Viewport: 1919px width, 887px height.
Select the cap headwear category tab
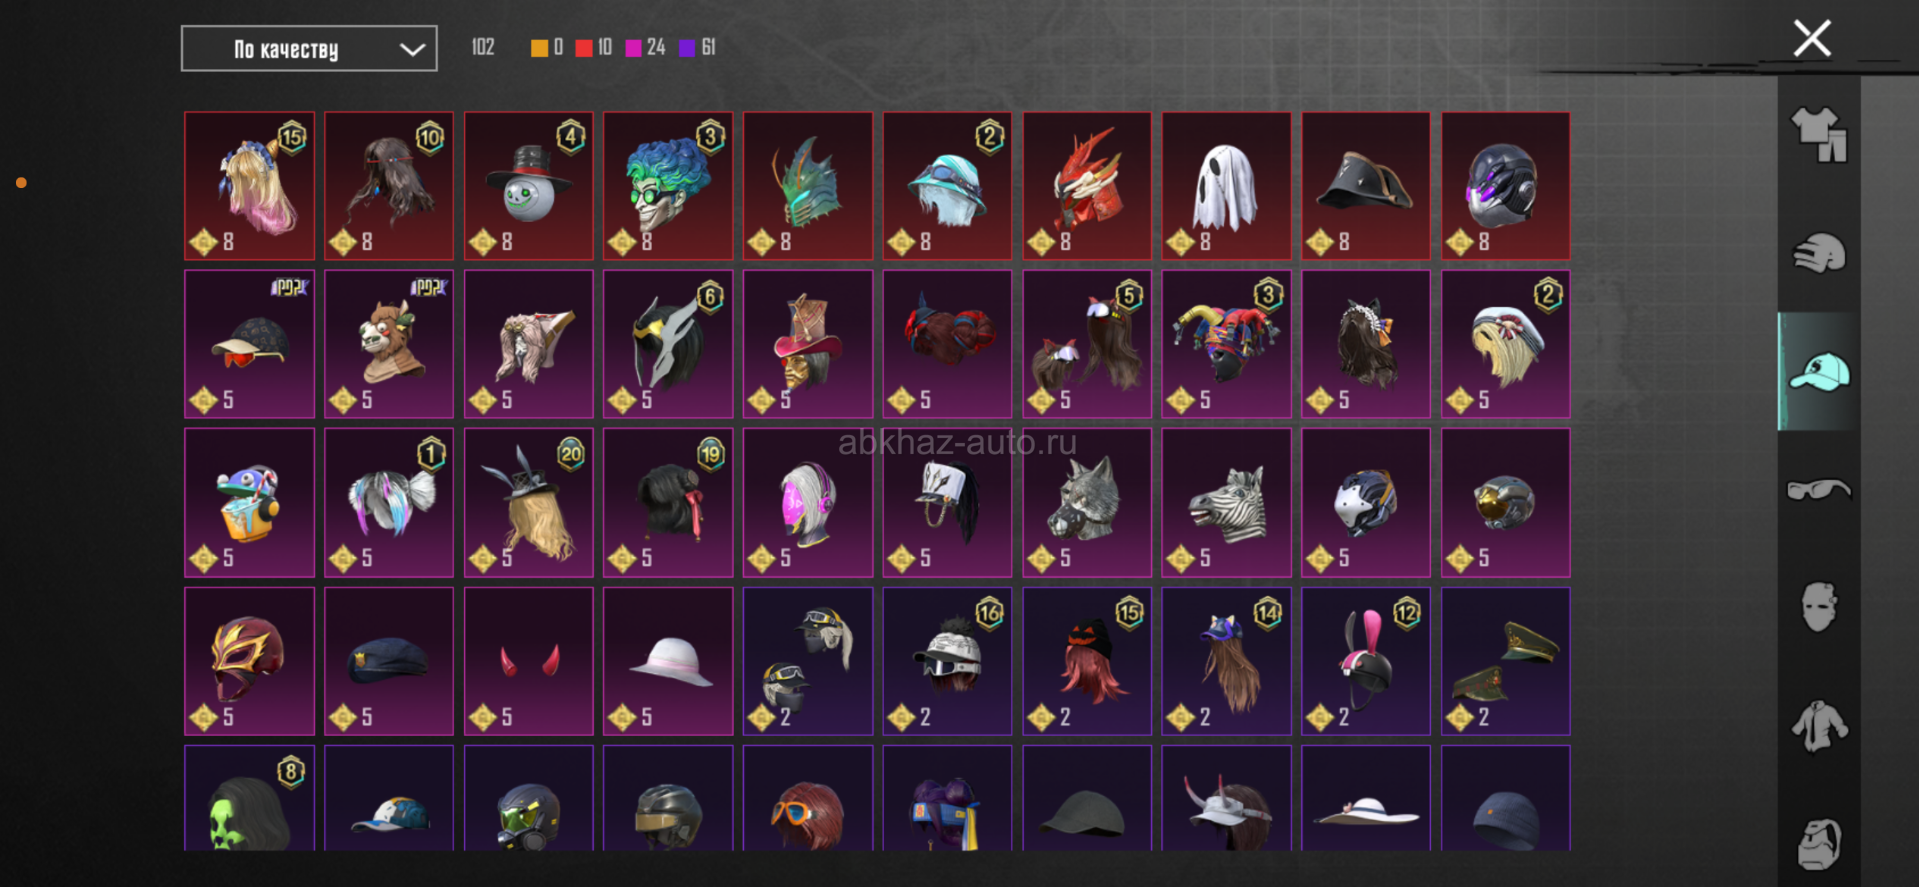coord(1819,372)
